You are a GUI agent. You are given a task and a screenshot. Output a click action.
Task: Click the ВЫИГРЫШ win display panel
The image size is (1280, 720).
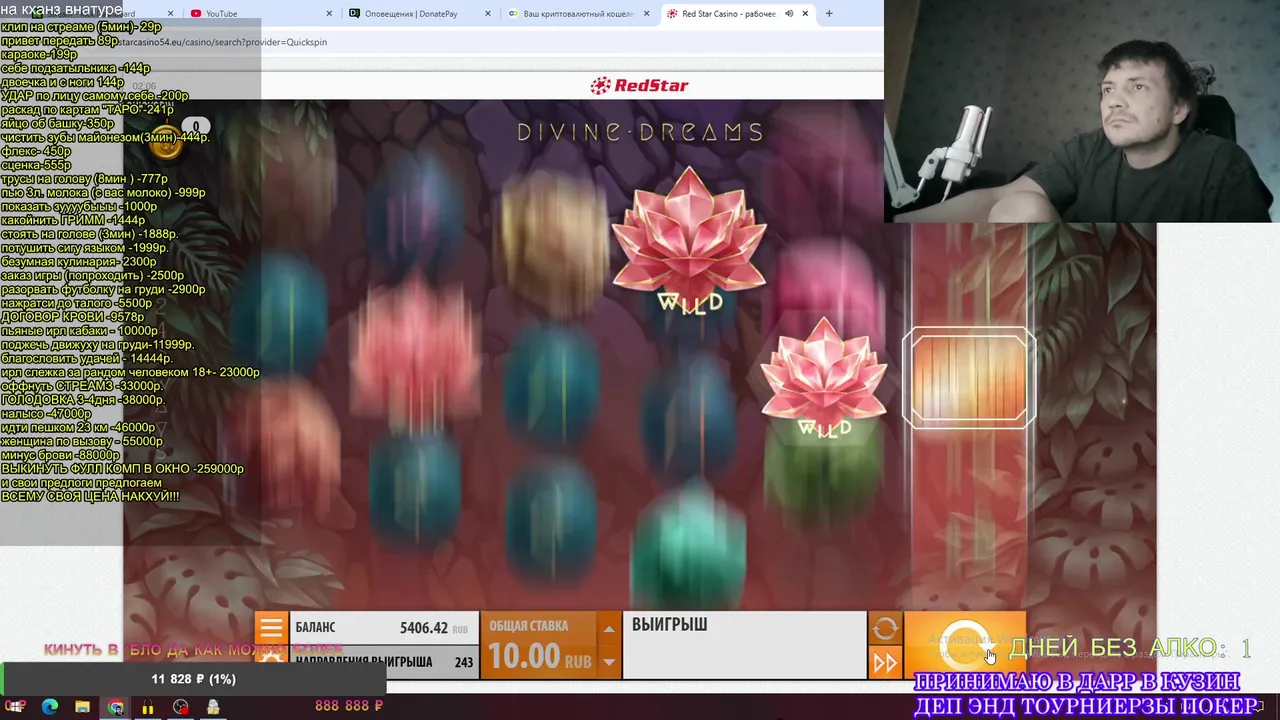click(x=744, y=645)
